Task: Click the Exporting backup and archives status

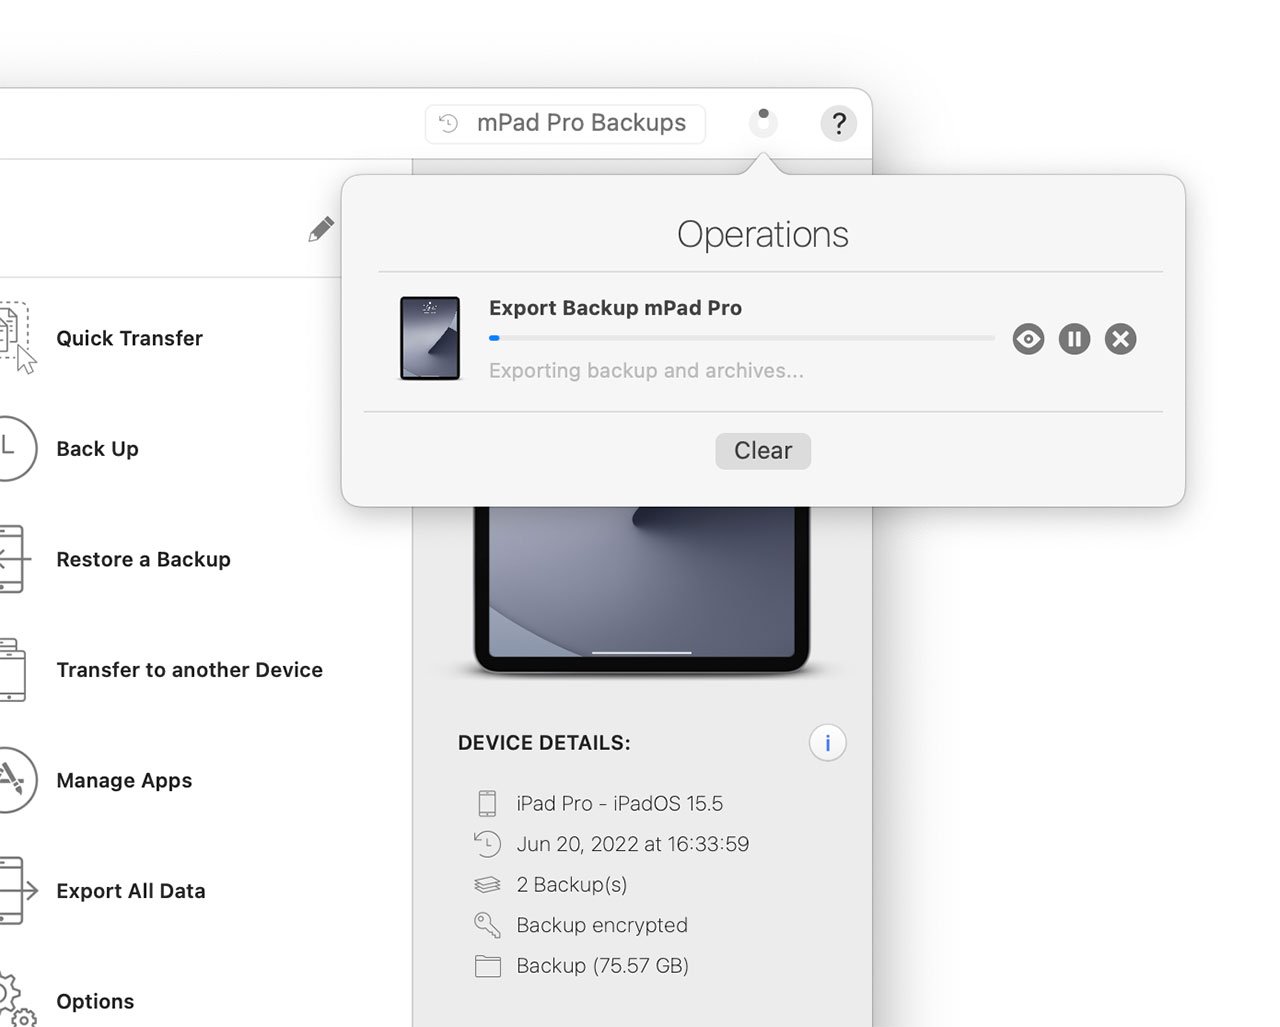Action: (x=646, y=371)
